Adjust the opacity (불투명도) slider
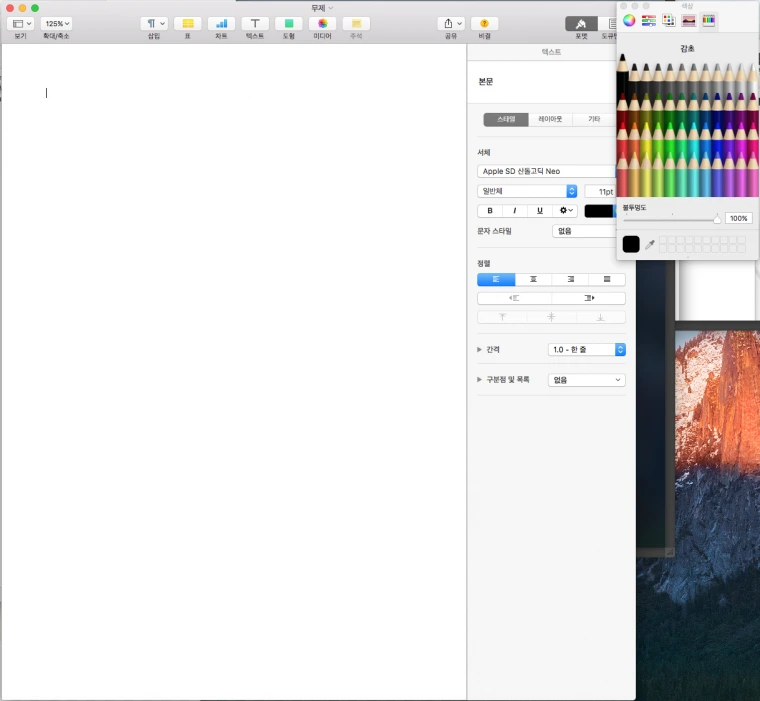The width and height of the screenshot is (760, 701). coord(671,219)
